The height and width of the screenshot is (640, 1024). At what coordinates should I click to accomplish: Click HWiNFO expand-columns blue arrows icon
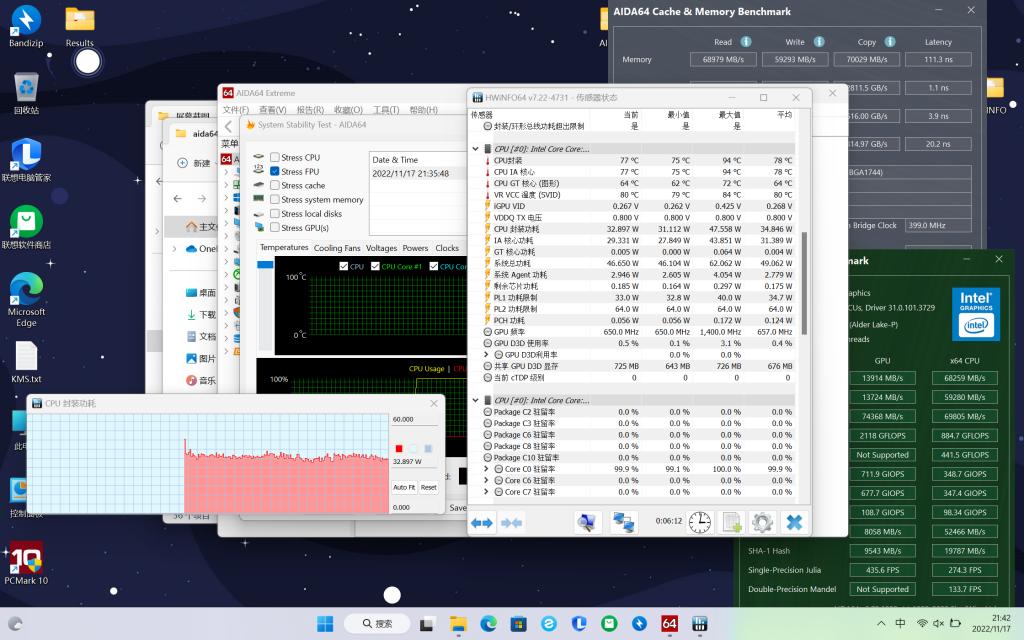point(483,522)
